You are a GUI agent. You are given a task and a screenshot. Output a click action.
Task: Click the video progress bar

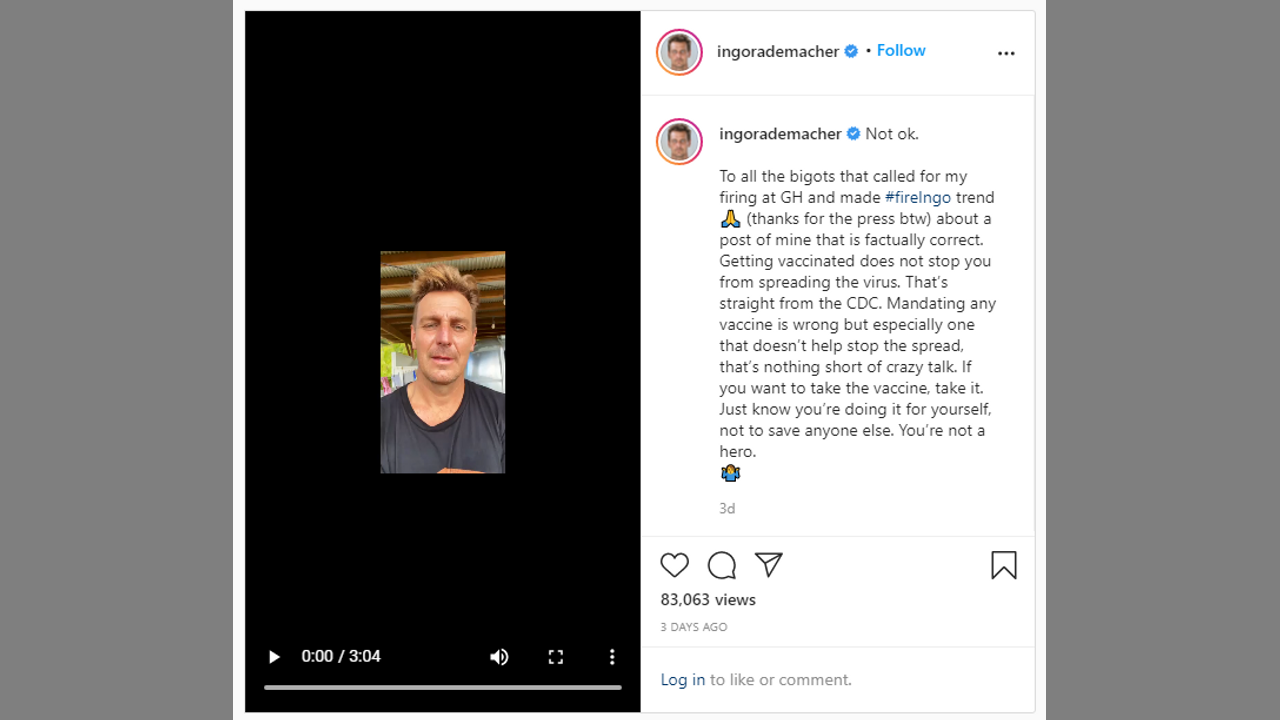[442, 687]
